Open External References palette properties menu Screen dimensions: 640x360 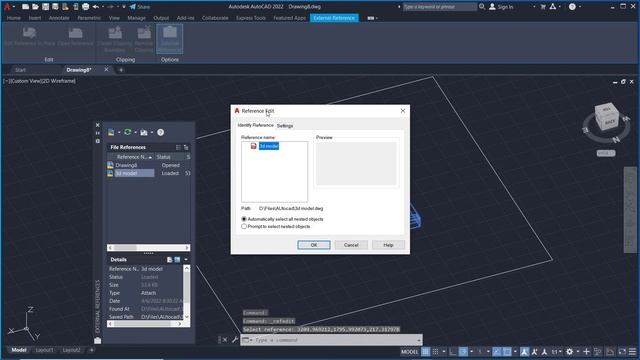coord(98,141)
